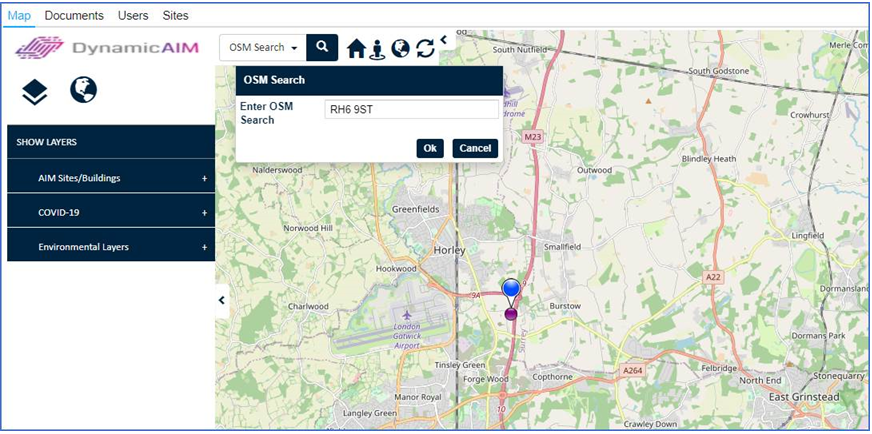Click the SHOW LAYERS header
The image size is (872, 434).
coord(111,142)
